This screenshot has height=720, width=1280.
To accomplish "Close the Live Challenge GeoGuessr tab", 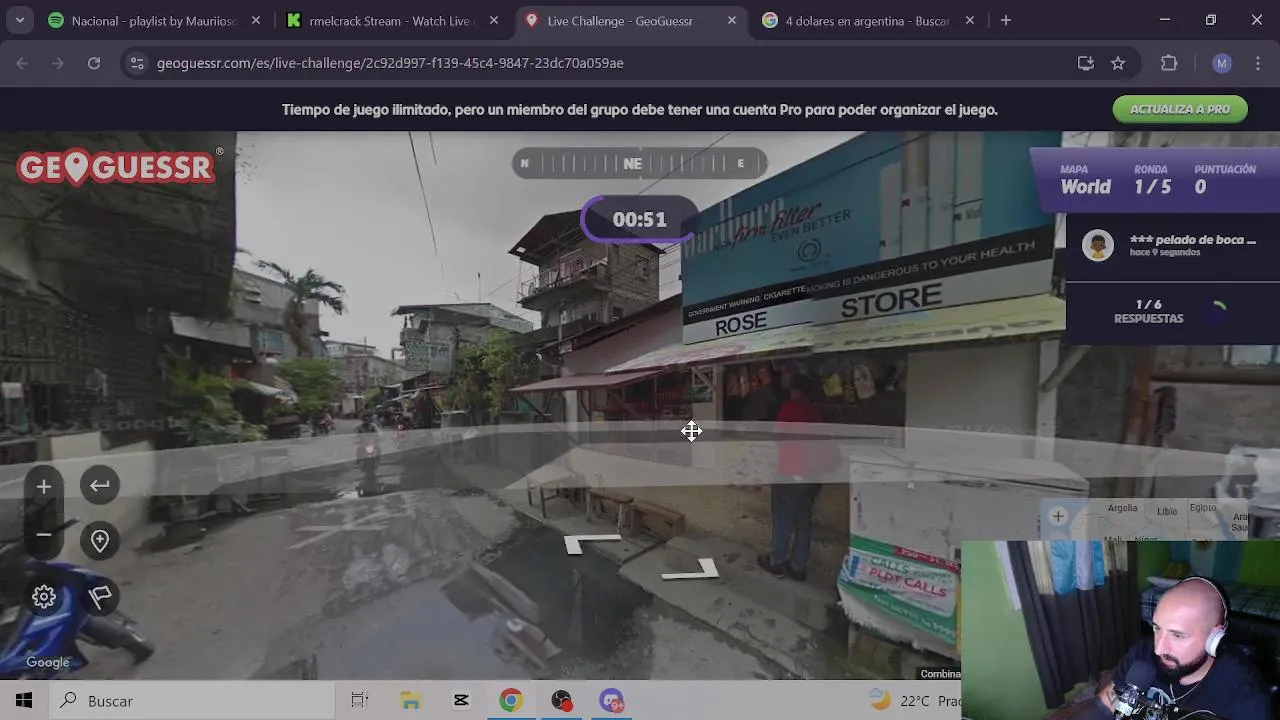I will click(732, 20).
